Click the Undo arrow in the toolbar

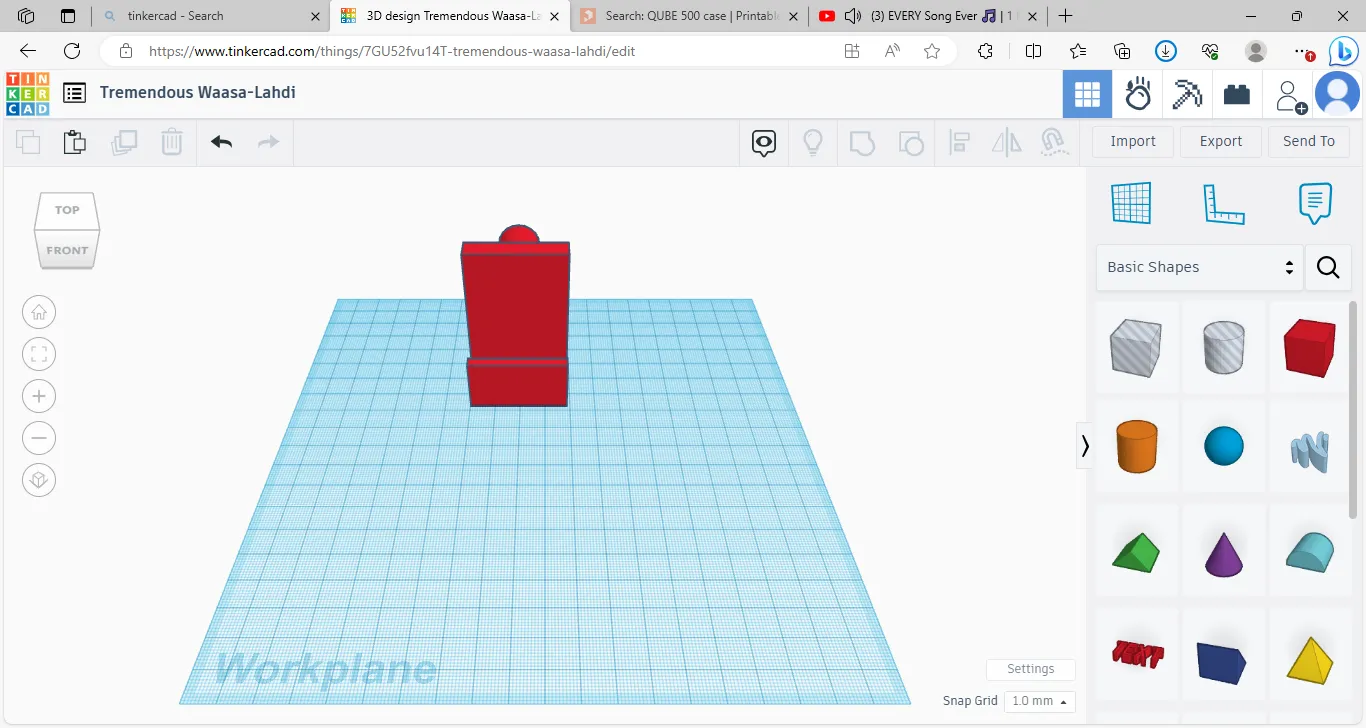pos(222,142)
